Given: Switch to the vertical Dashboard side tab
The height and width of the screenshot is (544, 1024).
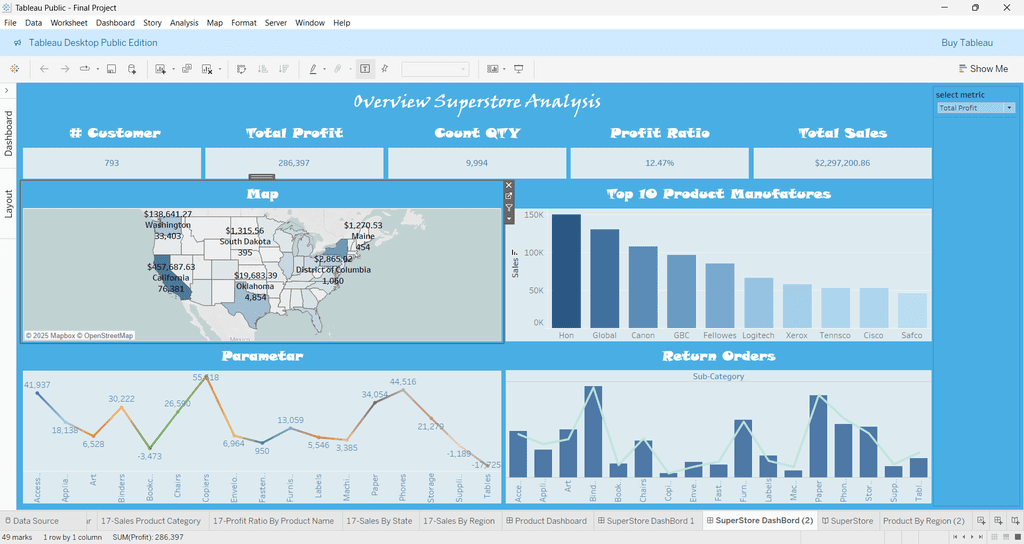Looking at the screenshot, I should (8, 133).
